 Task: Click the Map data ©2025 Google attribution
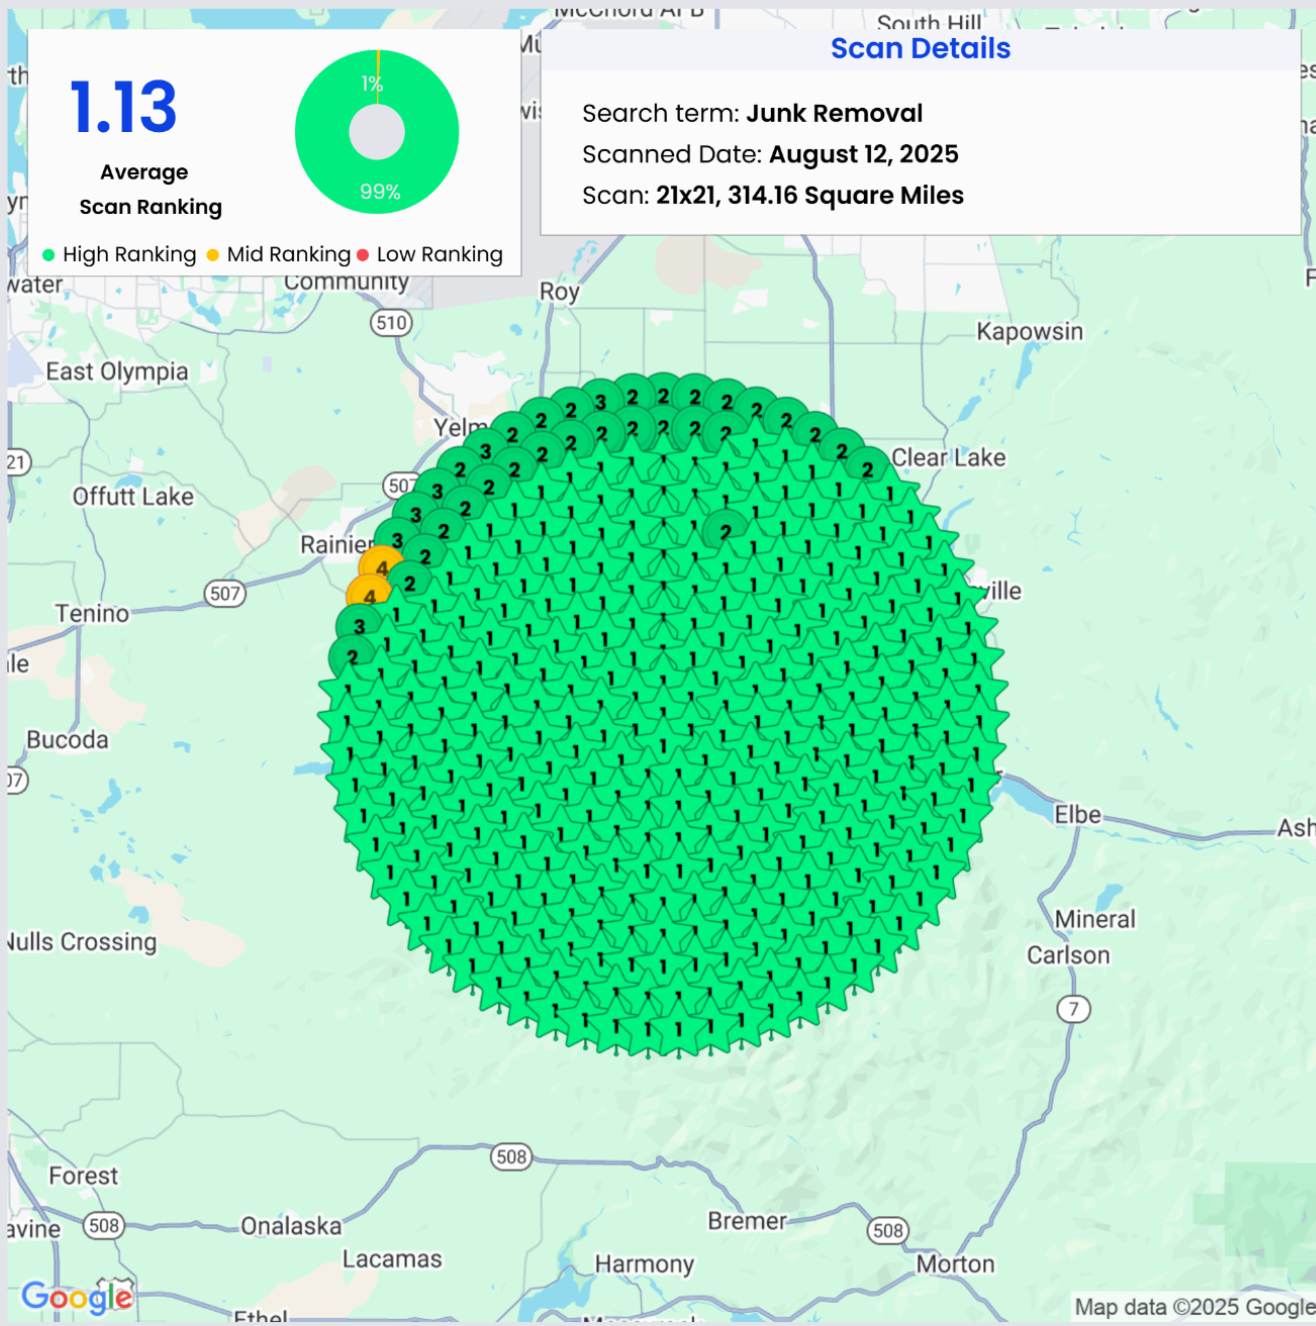click(x=1193, y=1307)
